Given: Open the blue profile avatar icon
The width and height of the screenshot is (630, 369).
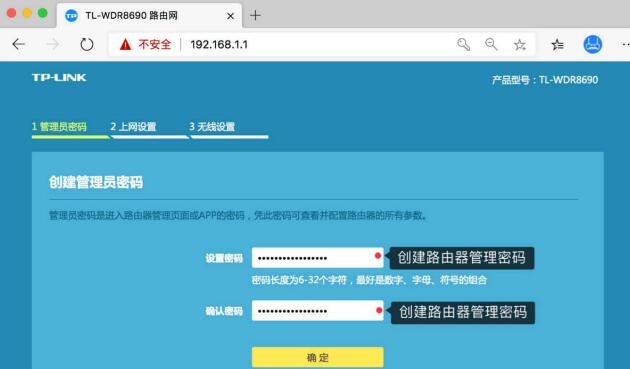Looking at the screenshot, I should 593,44.
